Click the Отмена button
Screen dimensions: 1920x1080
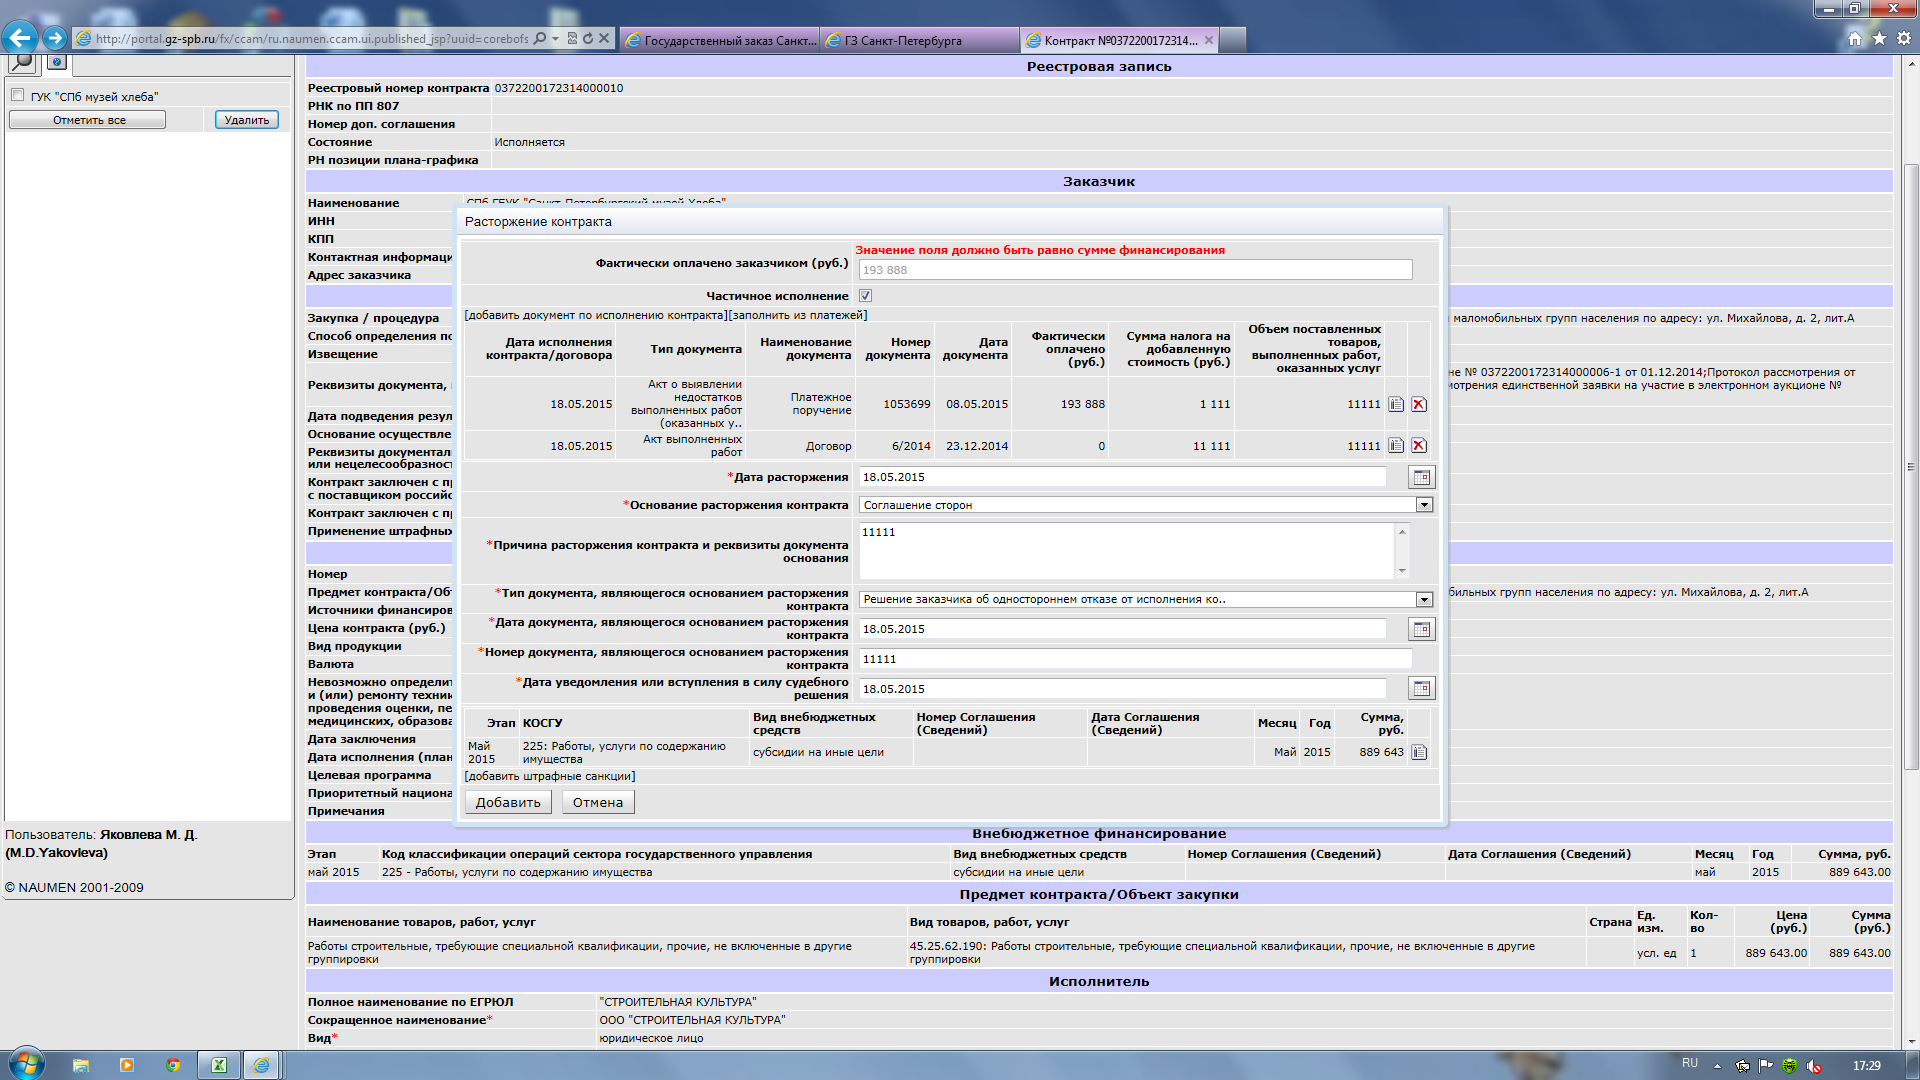click(598, 802)
